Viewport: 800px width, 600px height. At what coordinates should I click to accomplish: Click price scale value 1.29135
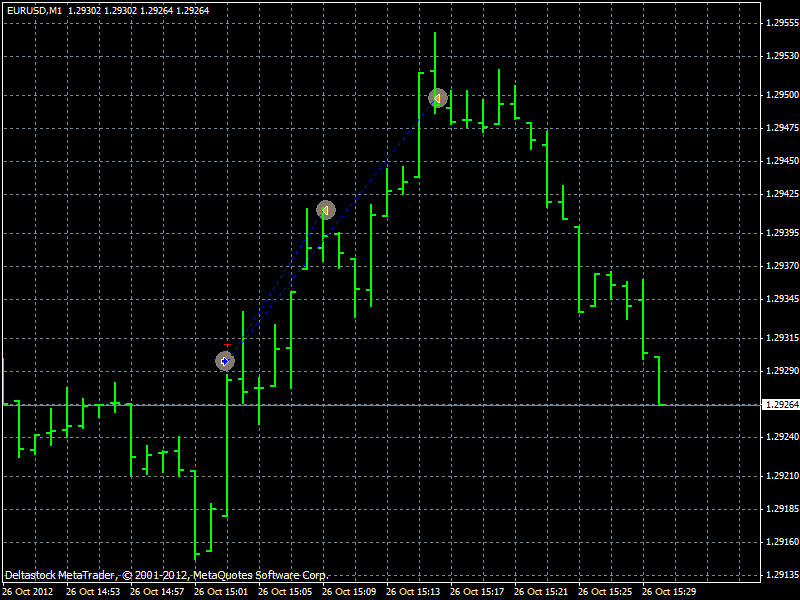pyautogui.click(x=783, y=575)
